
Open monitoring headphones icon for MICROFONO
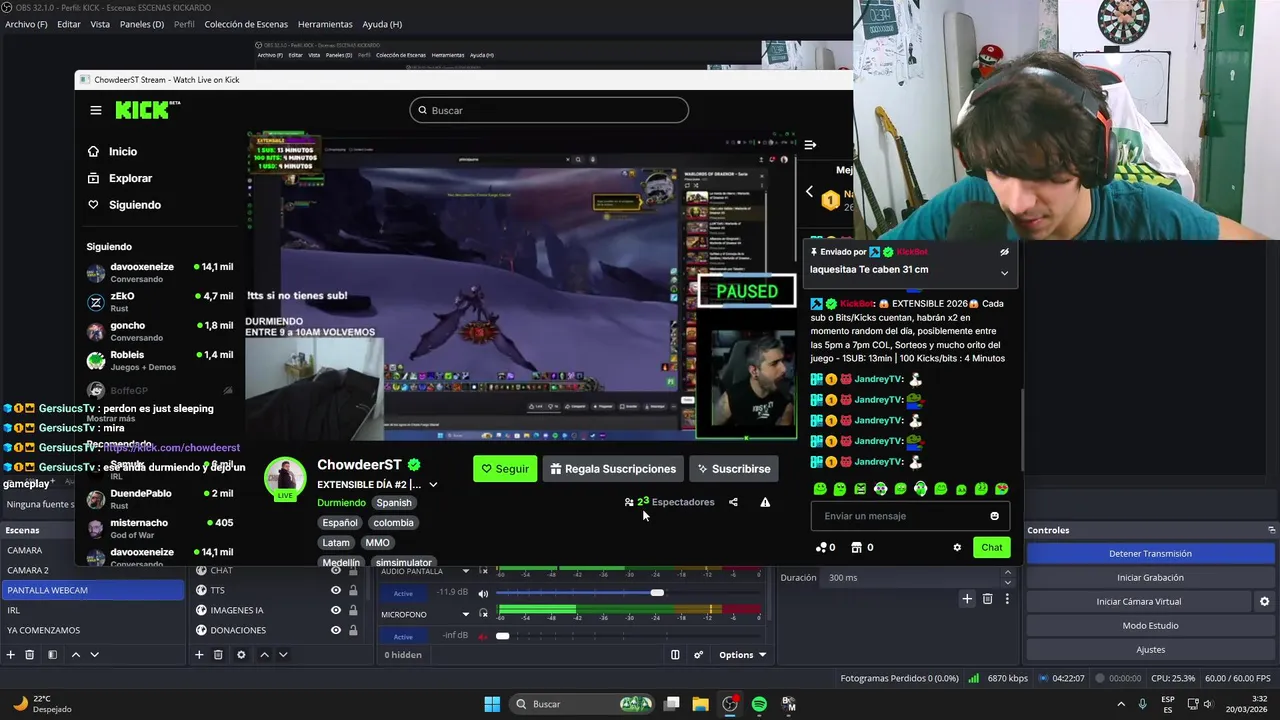[484, 614]
